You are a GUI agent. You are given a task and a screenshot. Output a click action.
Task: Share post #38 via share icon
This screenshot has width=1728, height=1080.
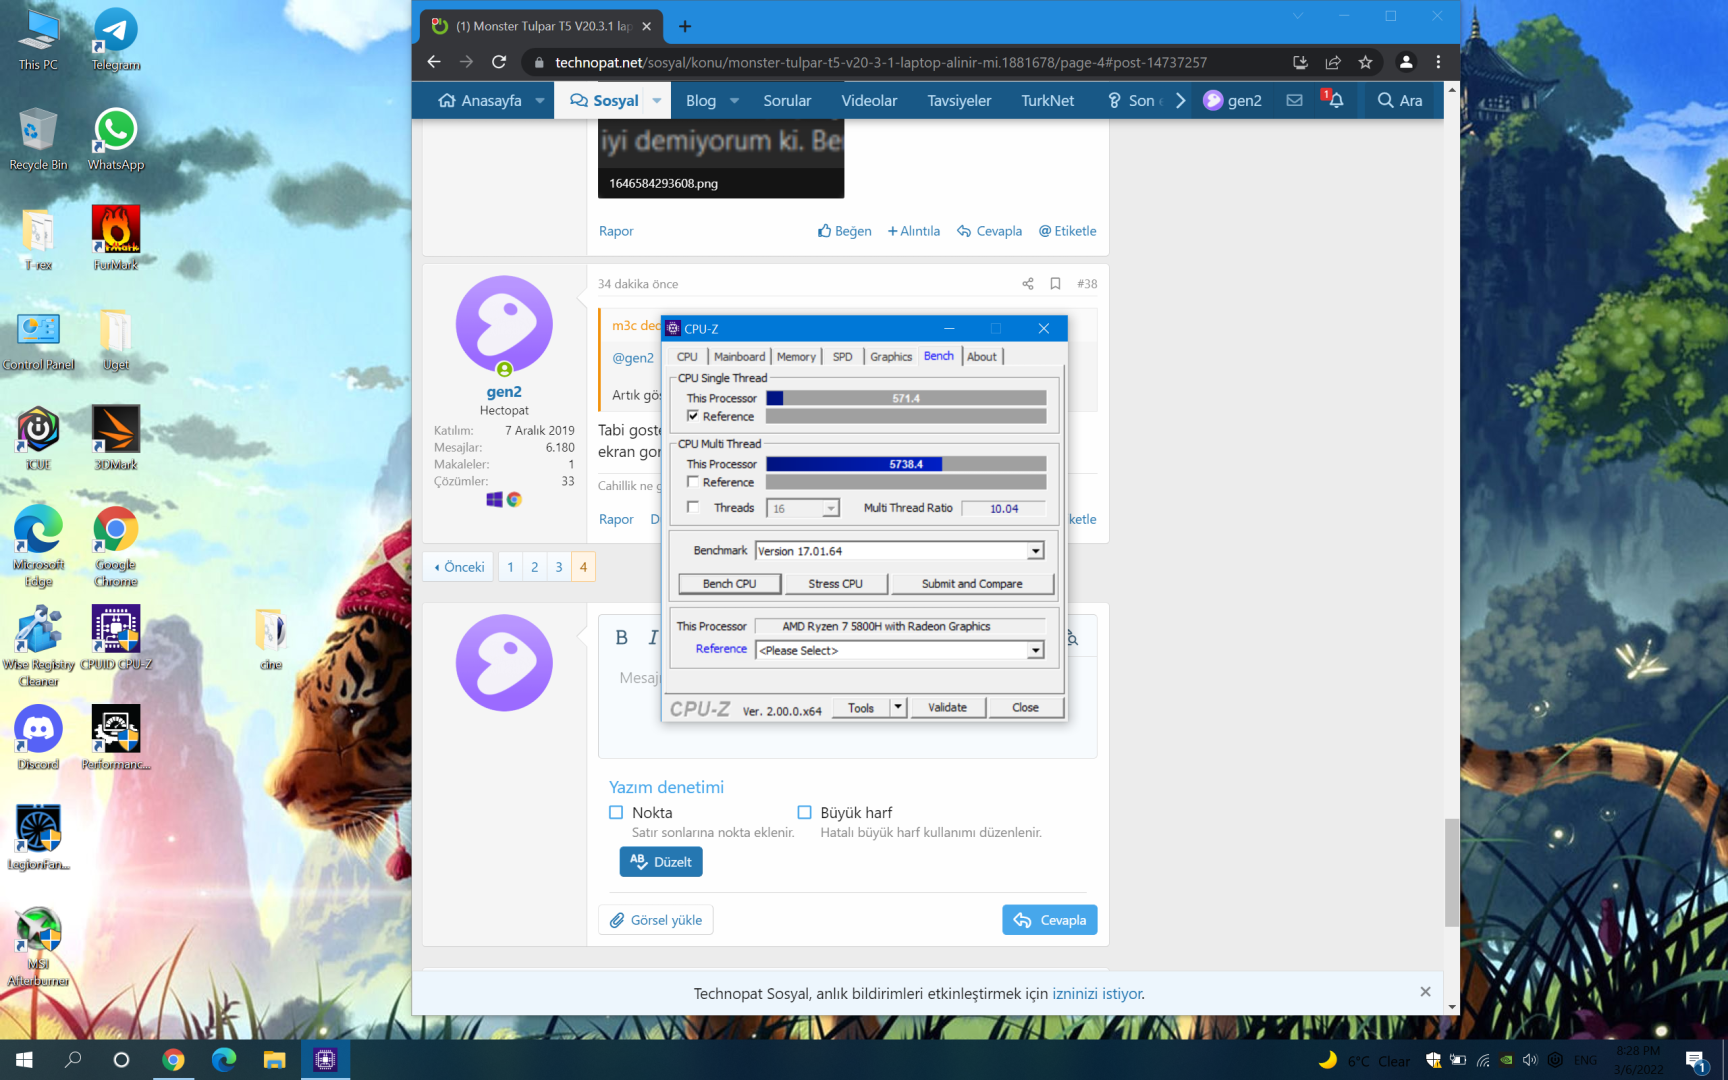point(1027,284)
